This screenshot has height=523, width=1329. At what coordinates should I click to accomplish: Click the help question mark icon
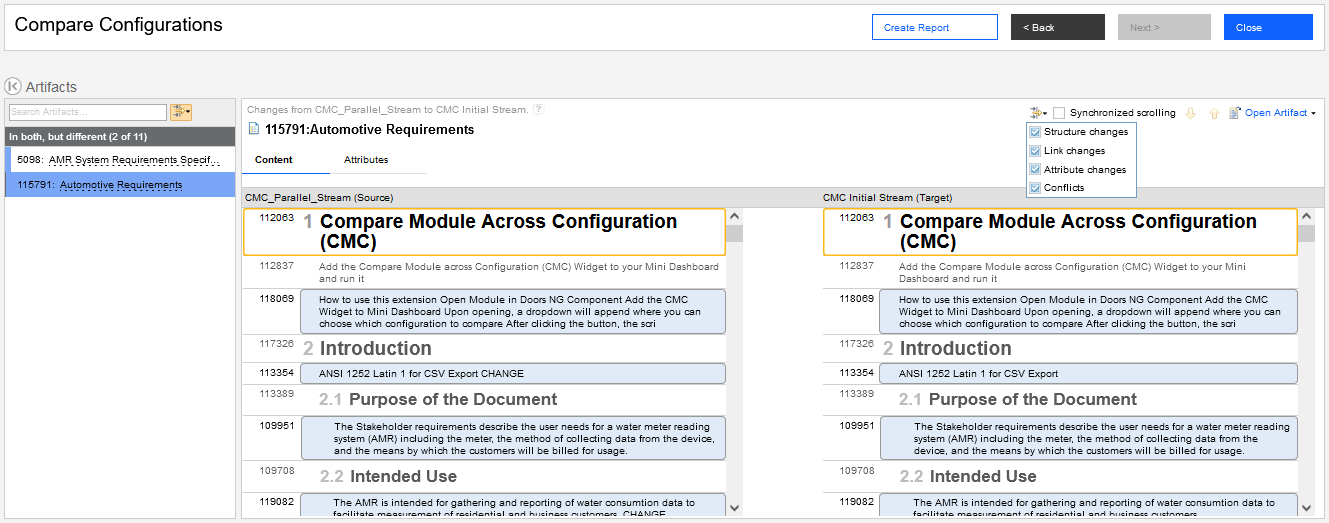click(538, 109)
